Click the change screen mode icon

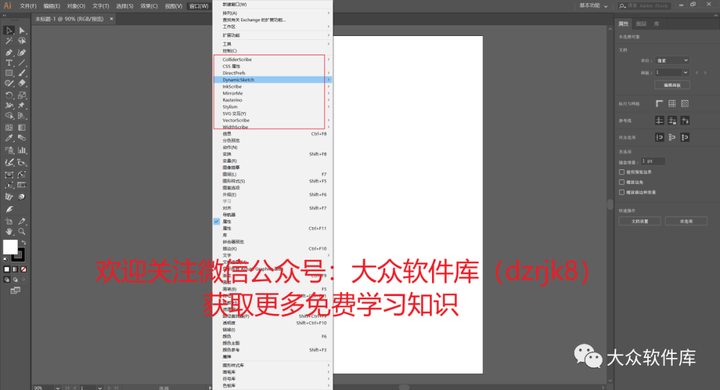click(x=15, y=290)
